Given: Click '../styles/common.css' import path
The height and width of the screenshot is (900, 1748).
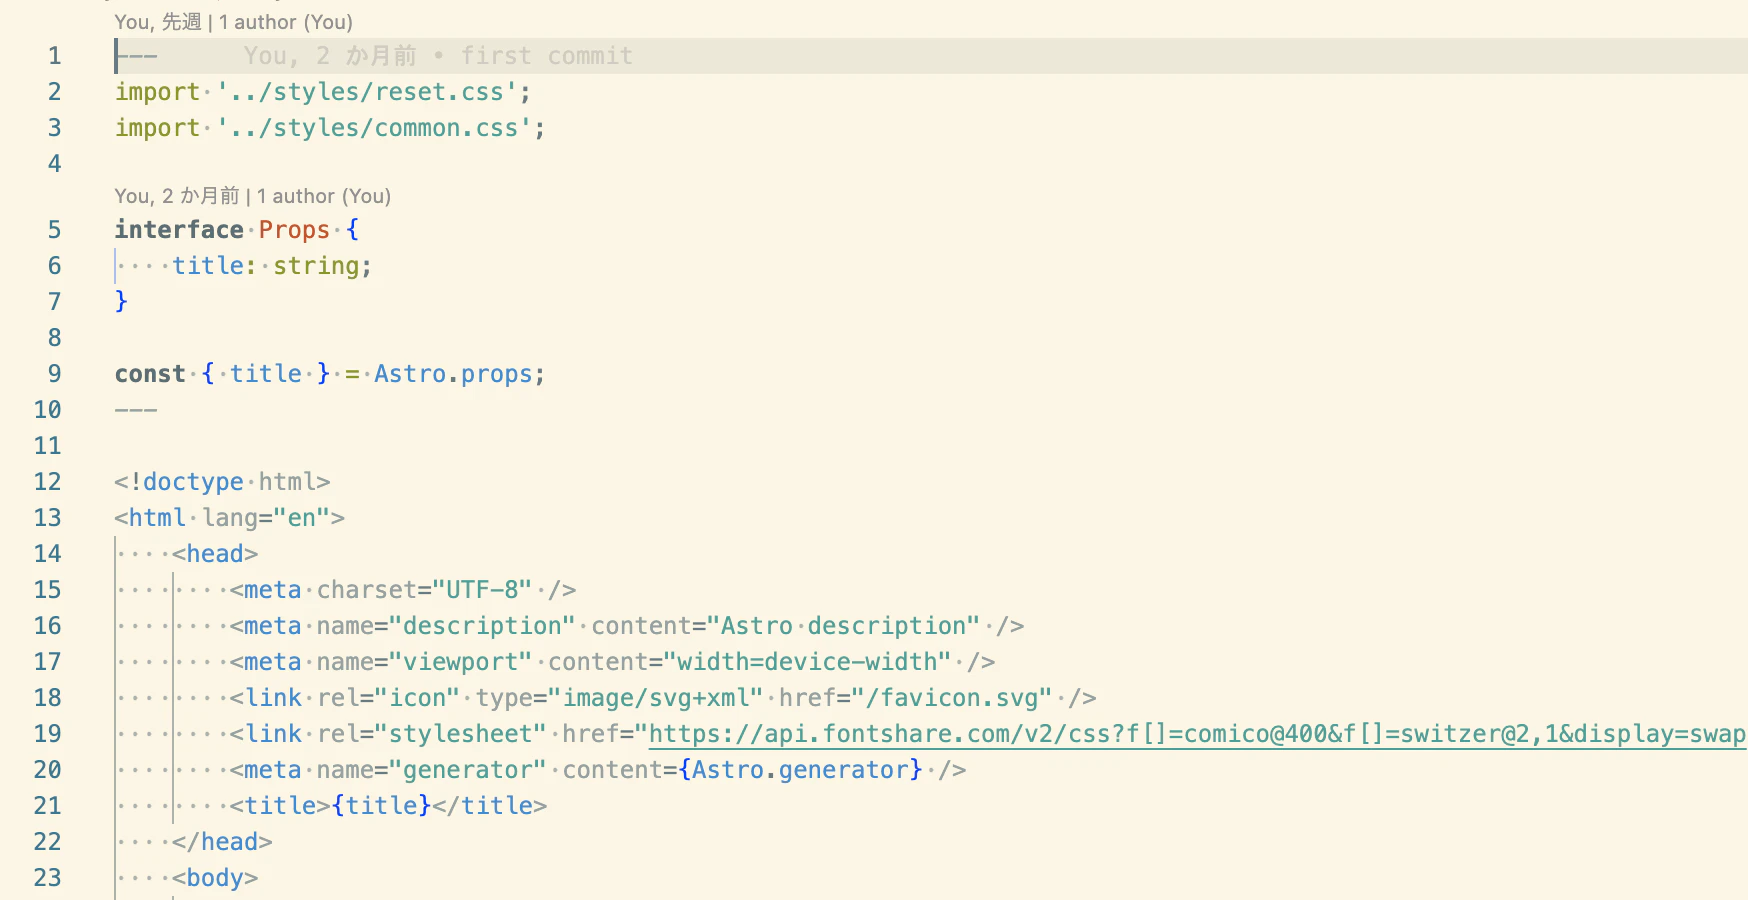Looking at the screenshot, I should tap(374, 128).
